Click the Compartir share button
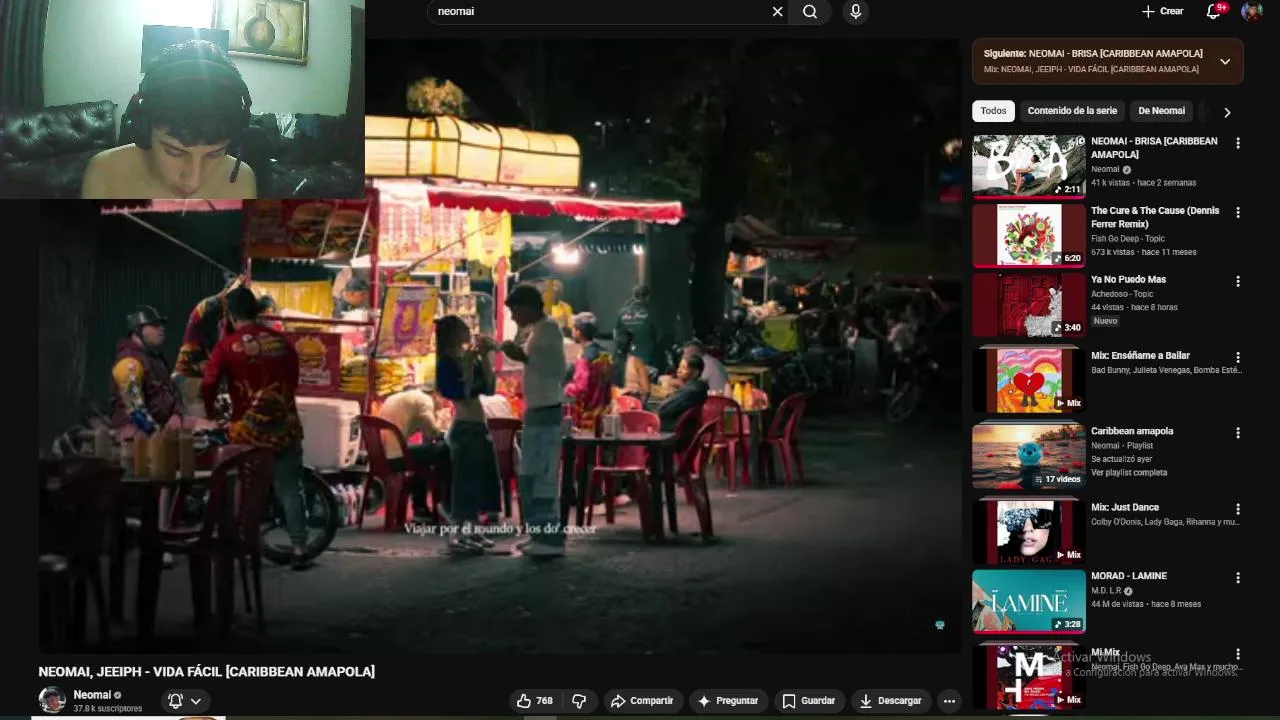Screen dimensions: 1280x720 642,701
